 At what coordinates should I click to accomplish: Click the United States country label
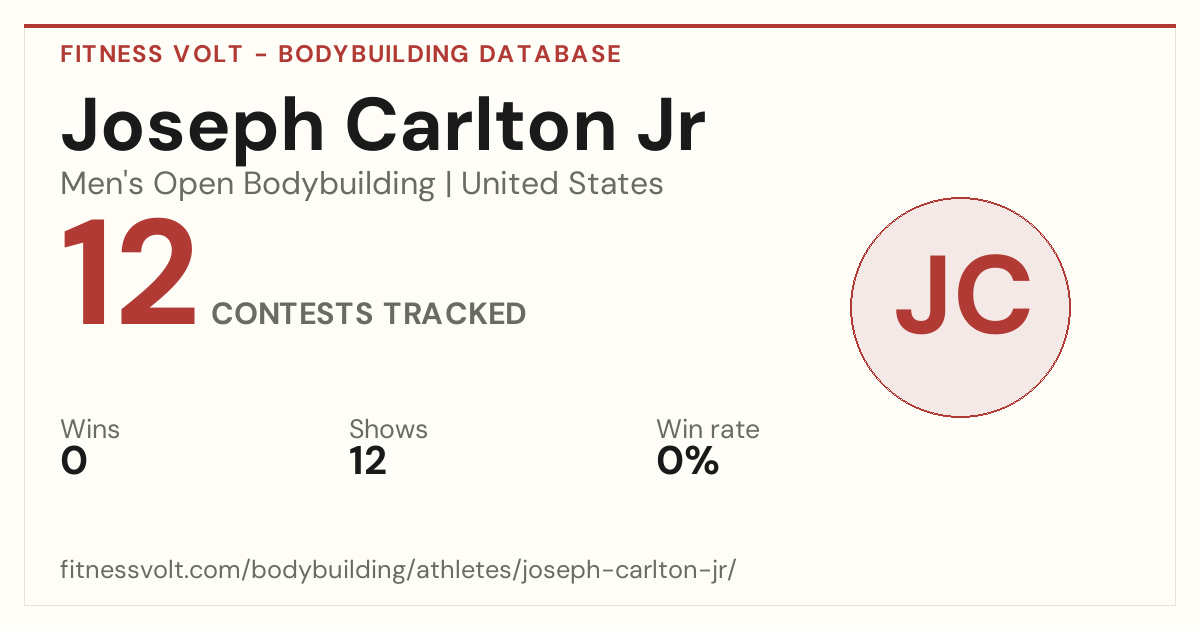562,184
